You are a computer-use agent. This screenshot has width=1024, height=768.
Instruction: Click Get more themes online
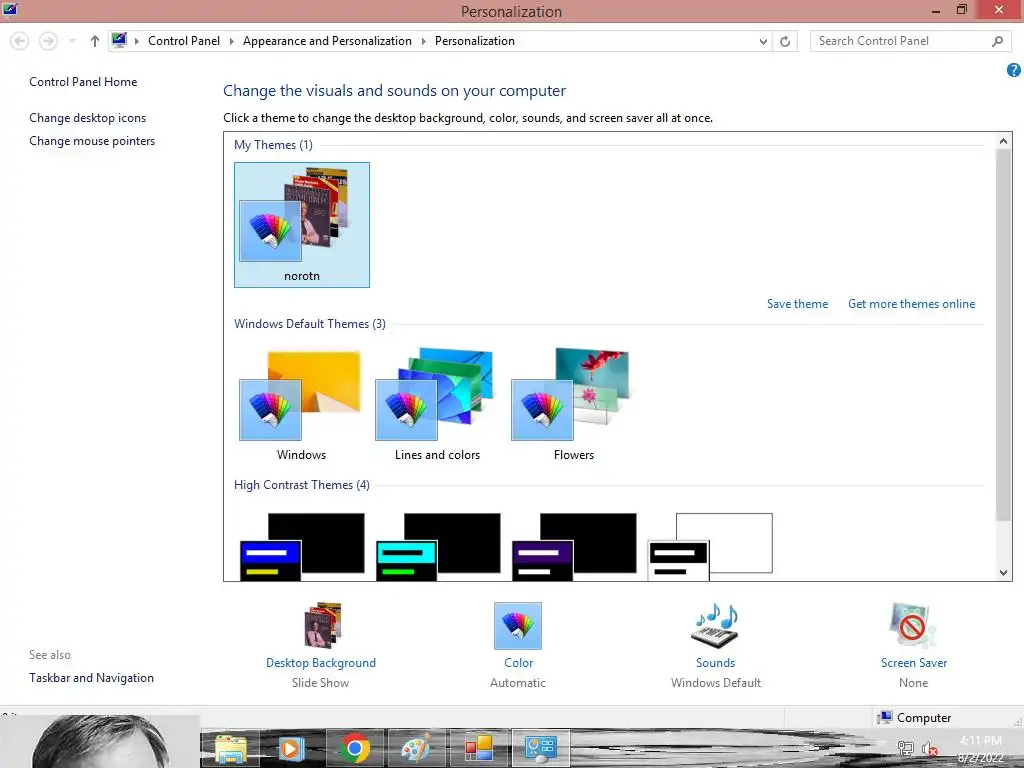(x=911, y=304)
